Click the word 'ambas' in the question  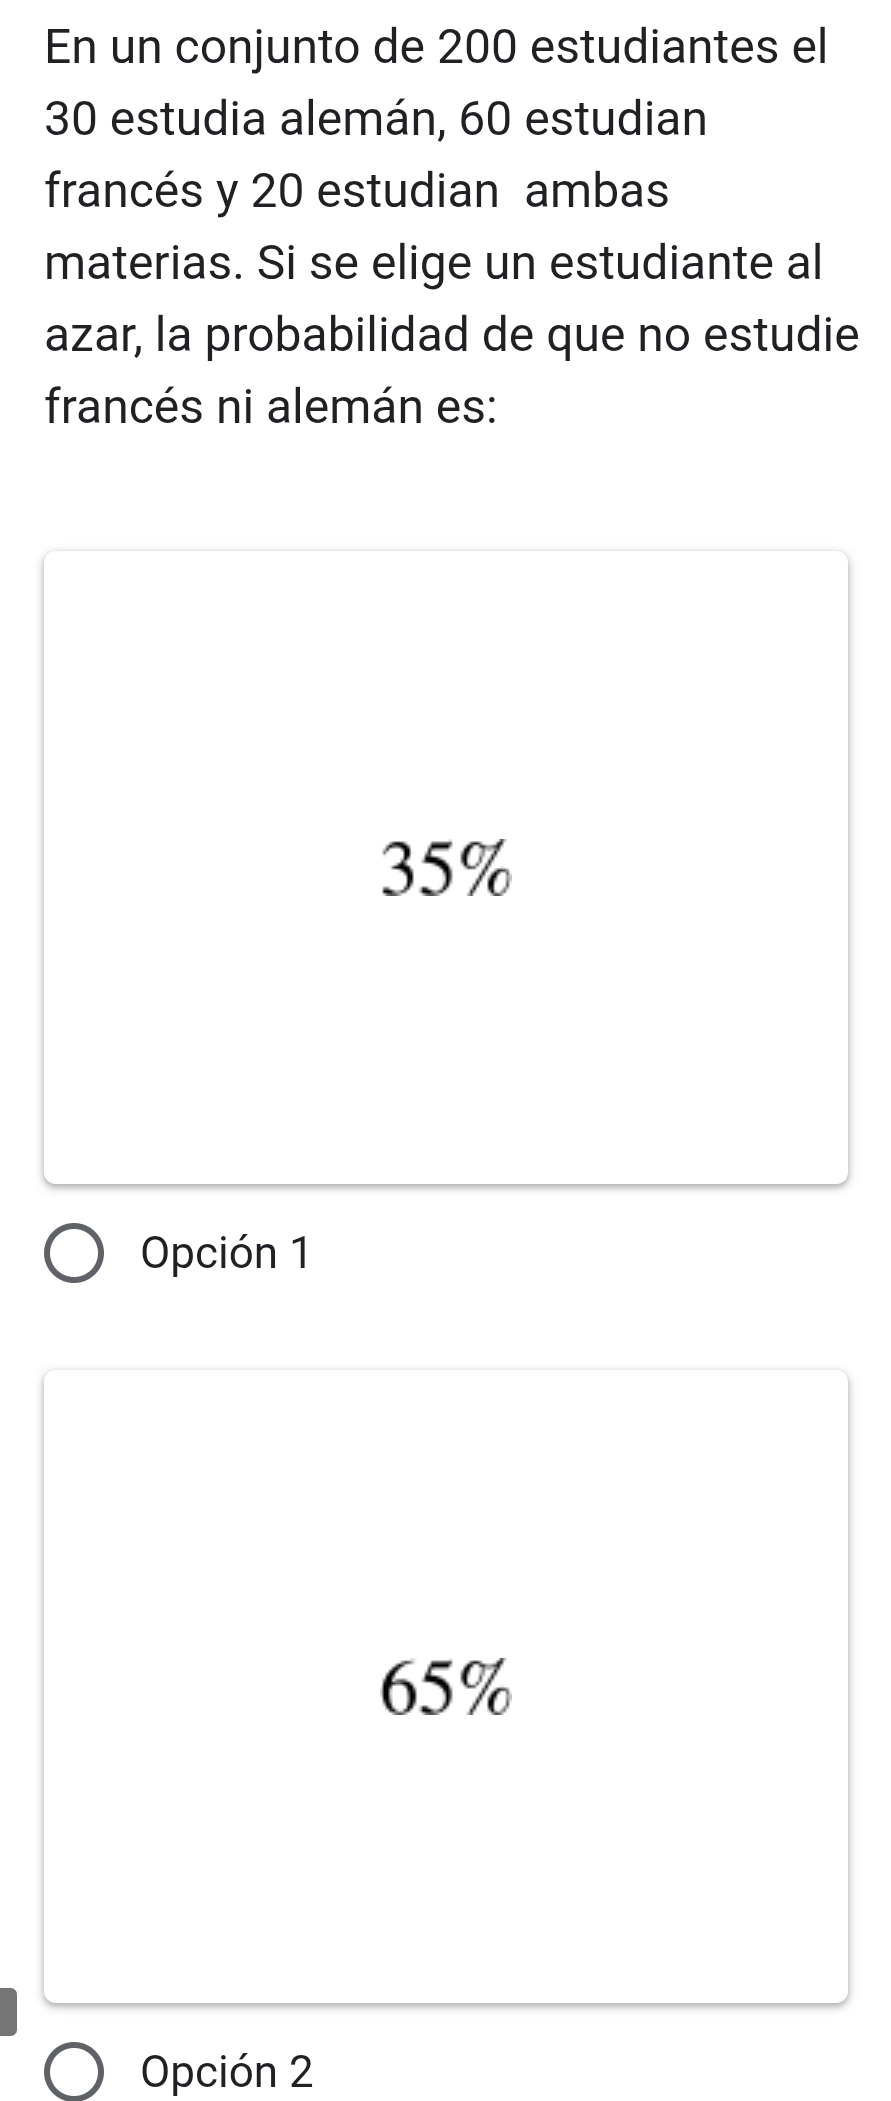pos(597,191)
